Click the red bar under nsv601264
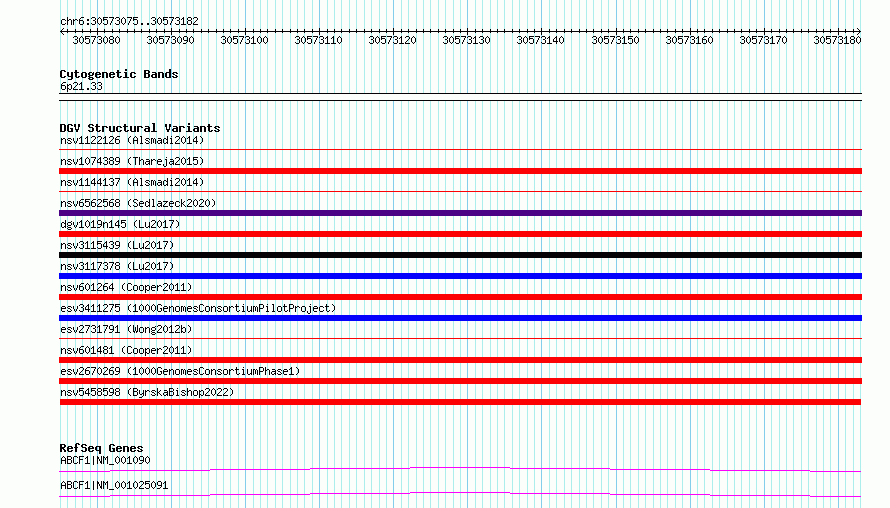This screenshot has width=890, height=508. click(x=460, y=297)
